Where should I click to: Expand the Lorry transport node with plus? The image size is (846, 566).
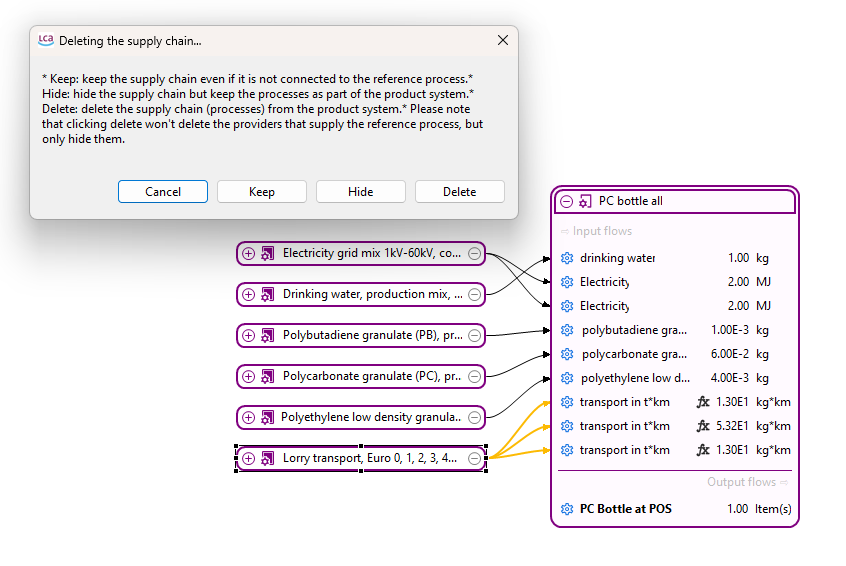tap(249, 459)
